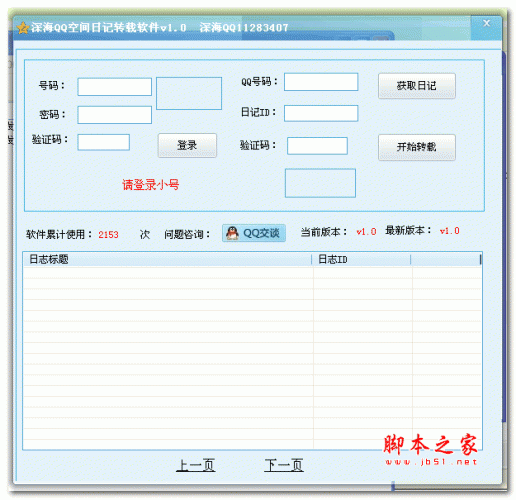Screen dimensions: 516x500
Task: Click the red 请登录小号 notice text
Action: tap(151, 185)
